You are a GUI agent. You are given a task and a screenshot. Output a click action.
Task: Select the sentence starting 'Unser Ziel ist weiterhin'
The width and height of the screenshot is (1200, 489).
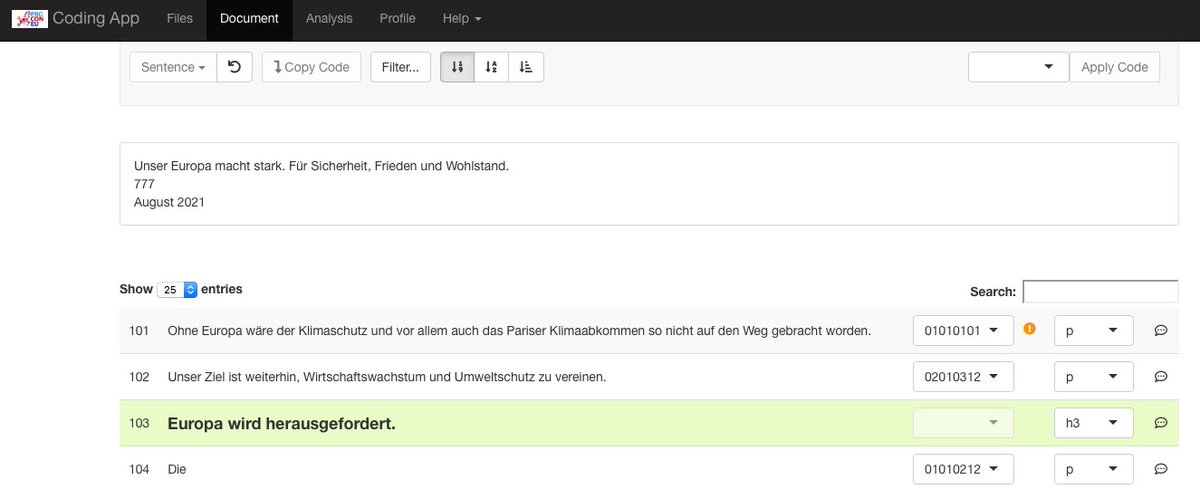click(387, 377)
